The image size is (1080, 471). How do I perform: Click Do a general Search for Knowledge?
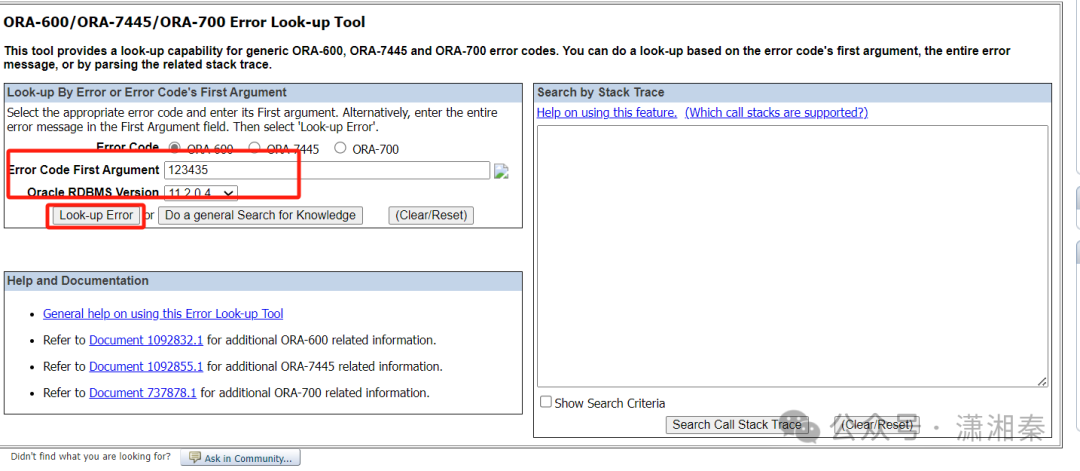coord(260,215)
